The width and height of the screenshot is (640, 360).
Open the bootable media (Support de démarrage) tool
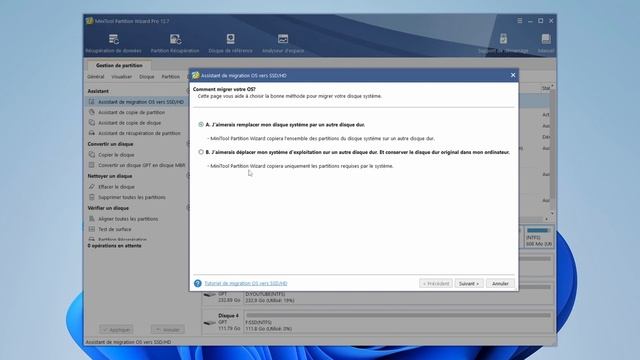coord(503,44)
